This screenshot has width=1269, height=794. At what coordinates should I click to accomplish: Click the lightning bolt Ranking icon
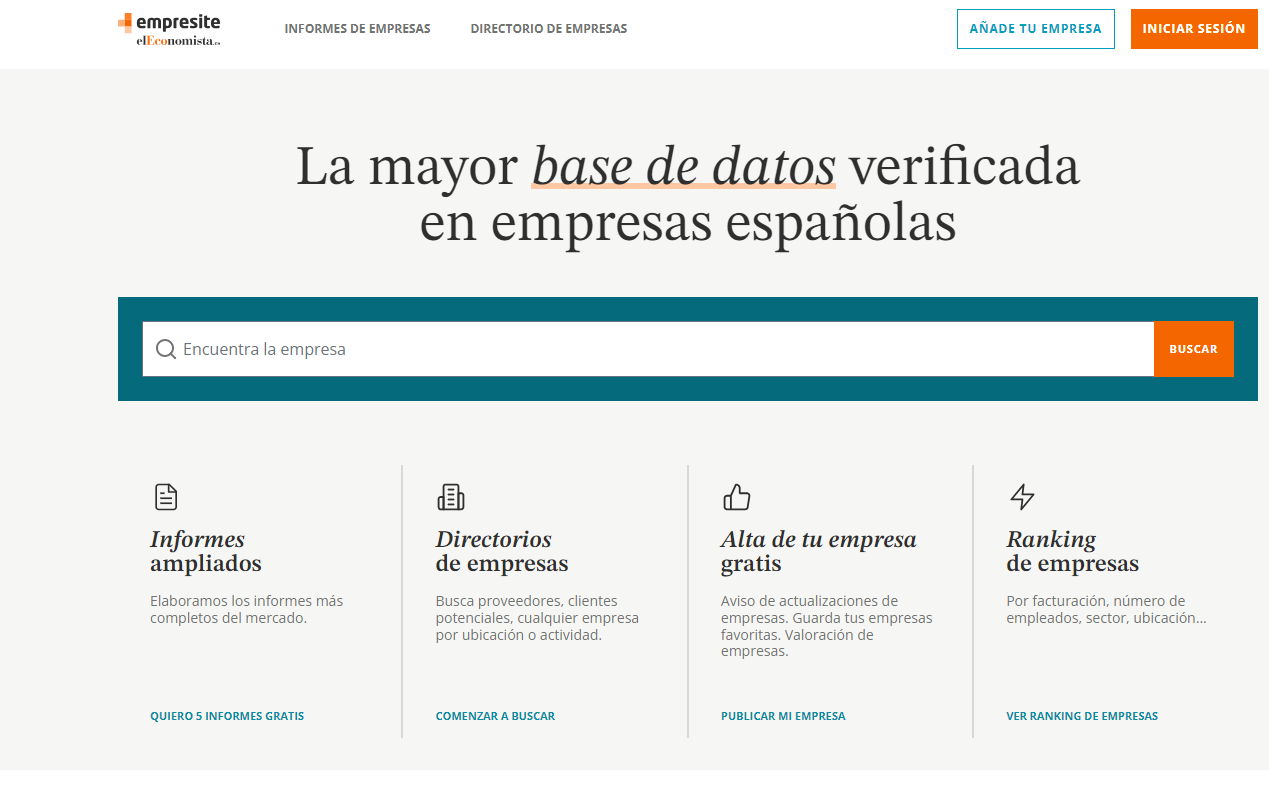point(1021,497)
